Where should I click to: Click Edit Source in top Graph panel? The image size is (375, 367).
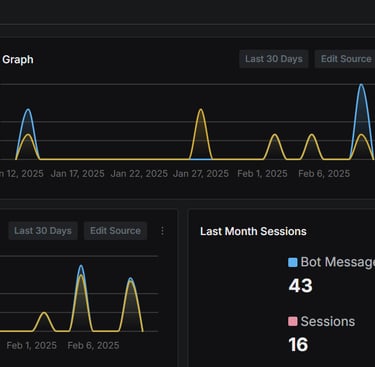pos(345,59)
